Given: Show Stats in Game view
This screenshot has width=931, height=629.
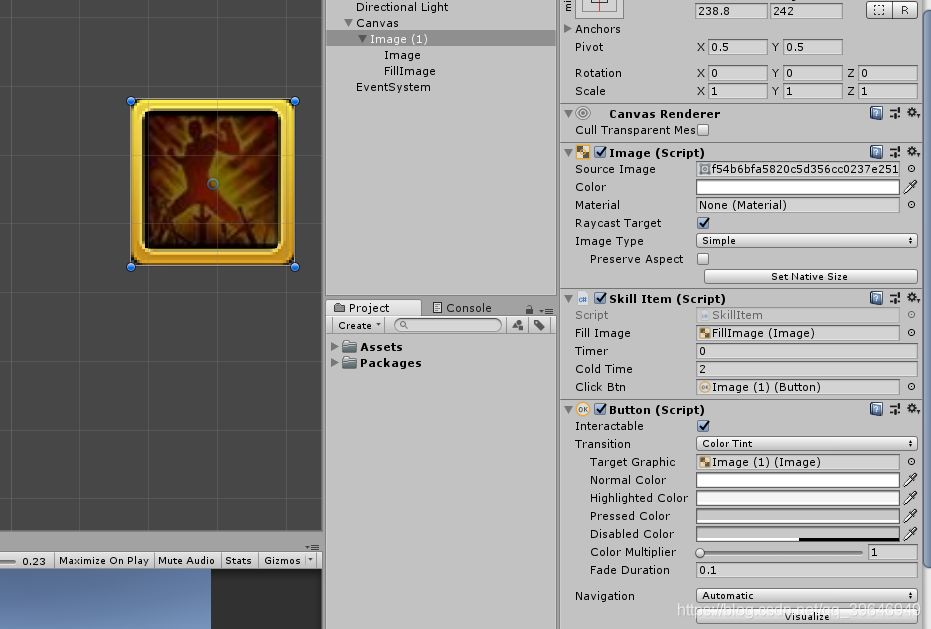Looking at the screenshot, I should pyautogui.click(x=239, y=560).
